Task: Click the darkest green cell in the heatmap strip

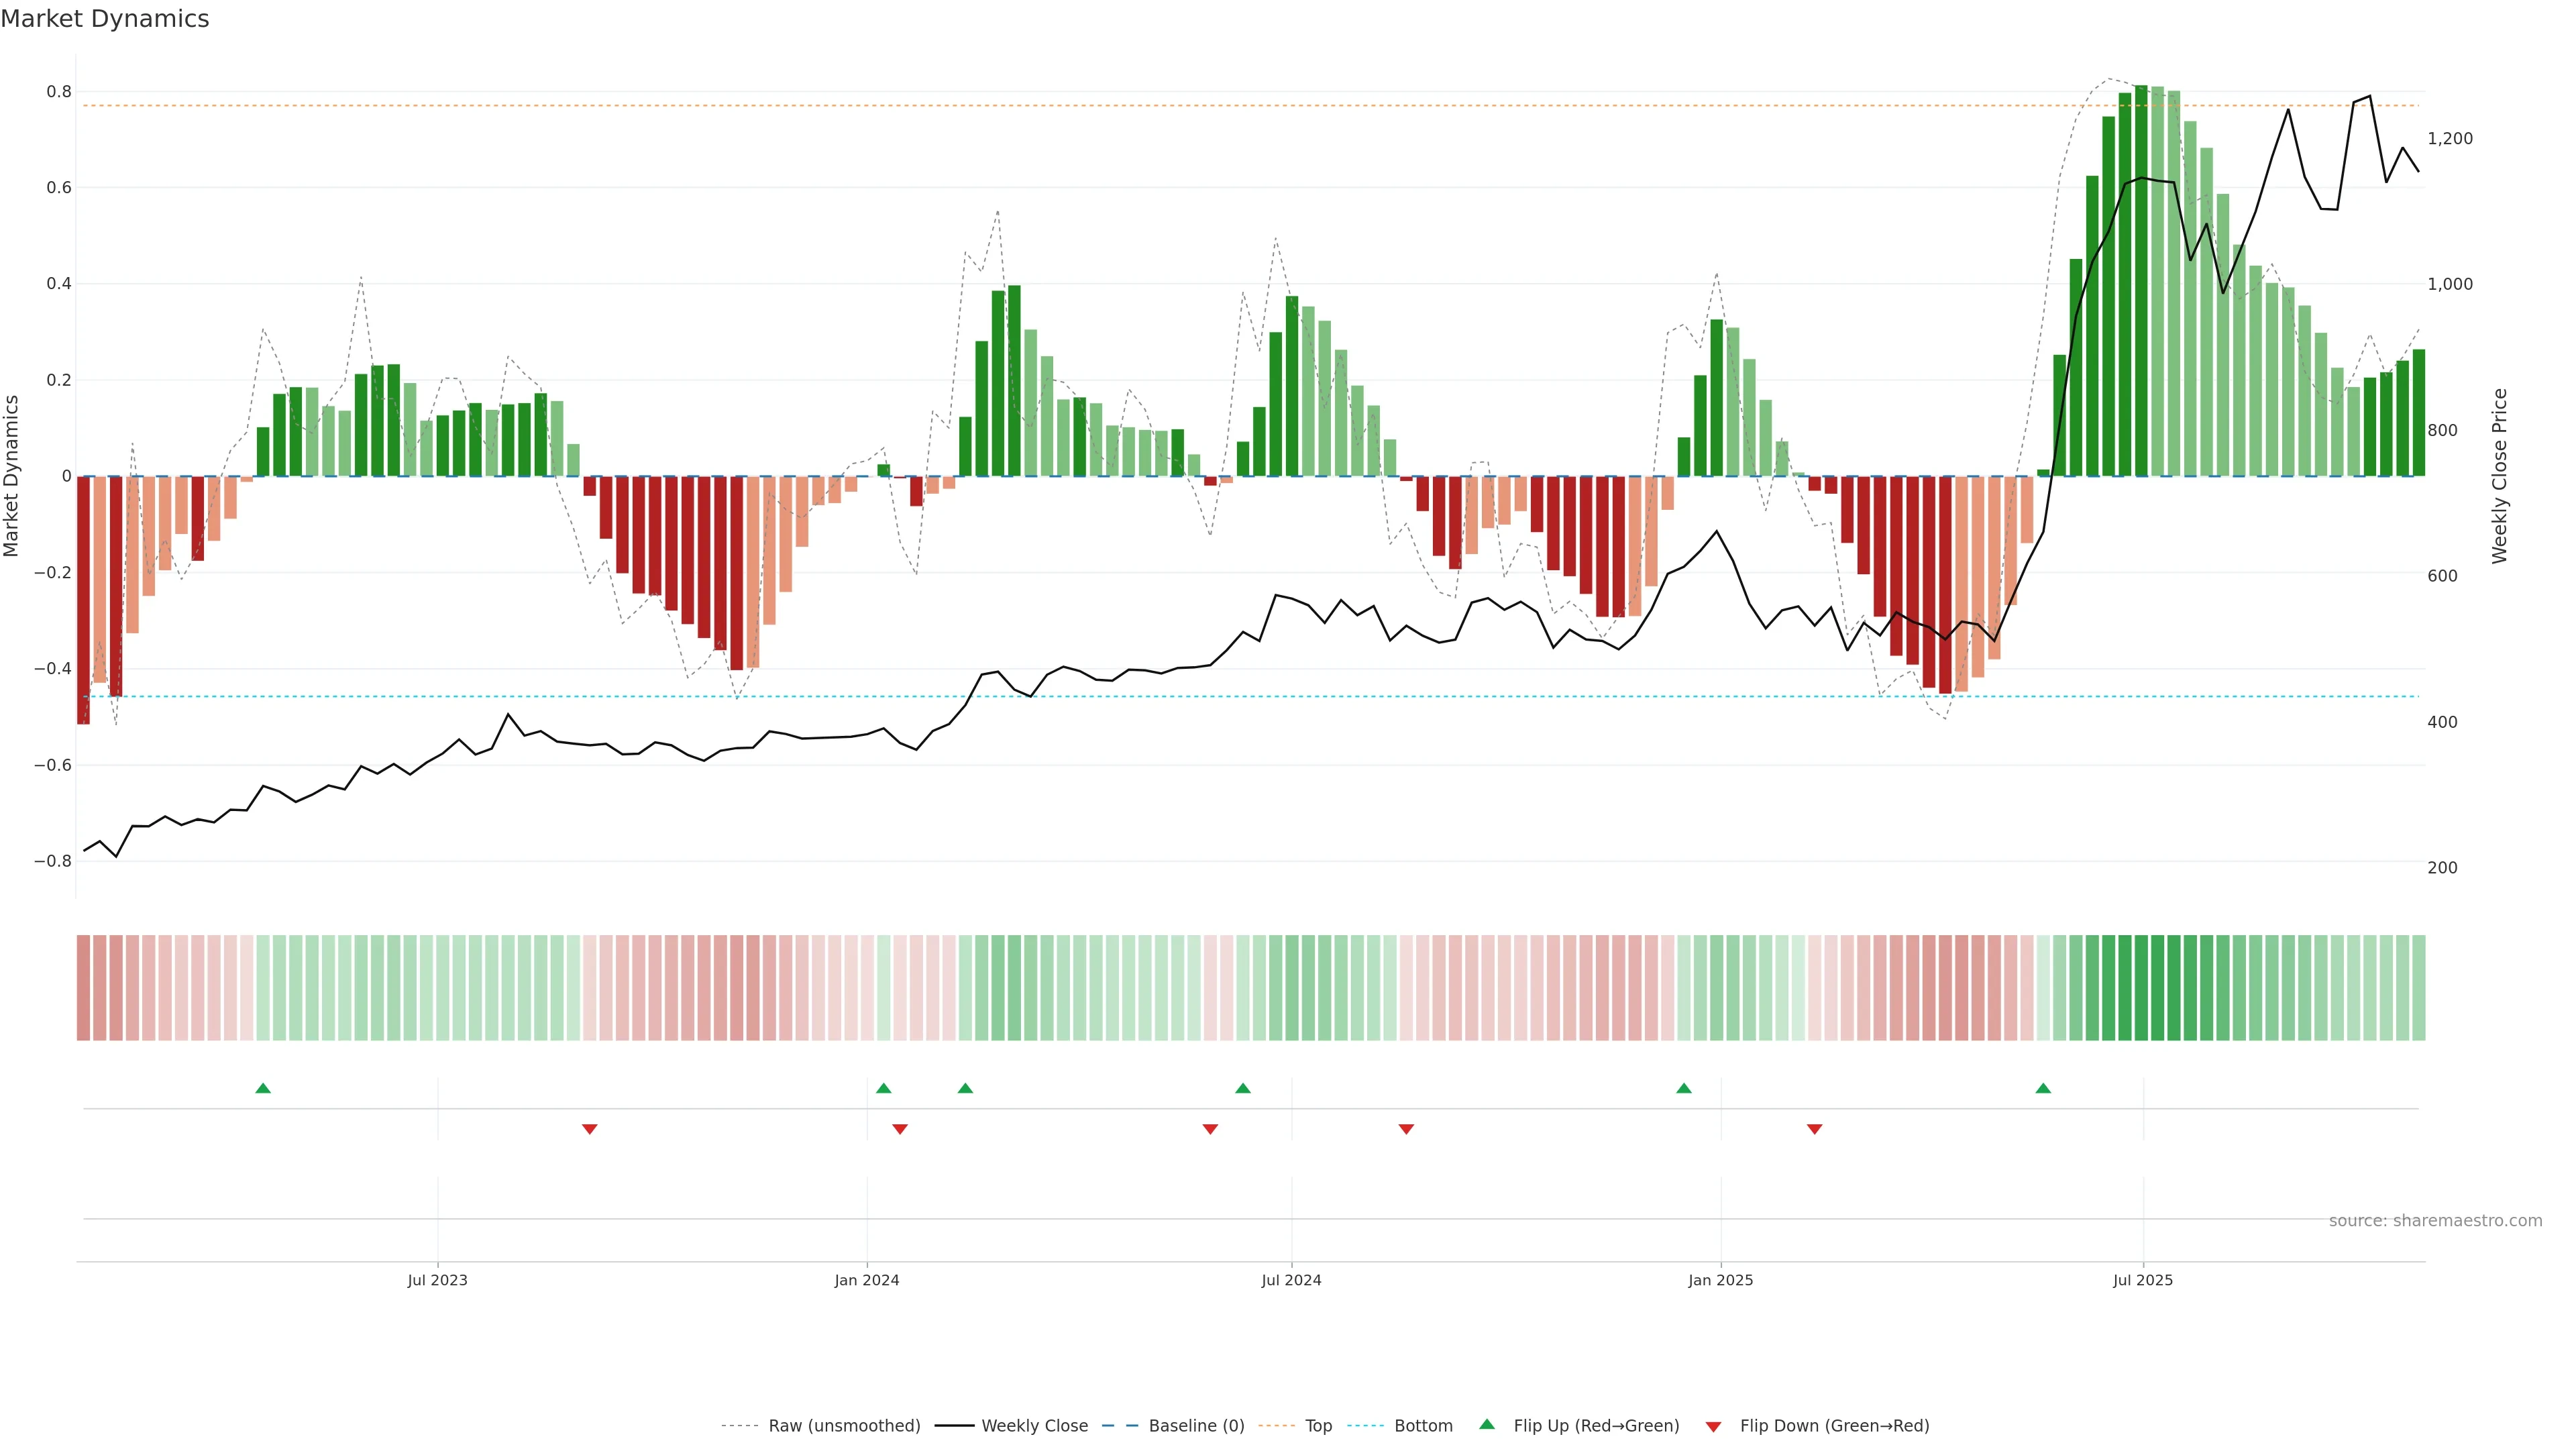Action: click(2141, 988)
